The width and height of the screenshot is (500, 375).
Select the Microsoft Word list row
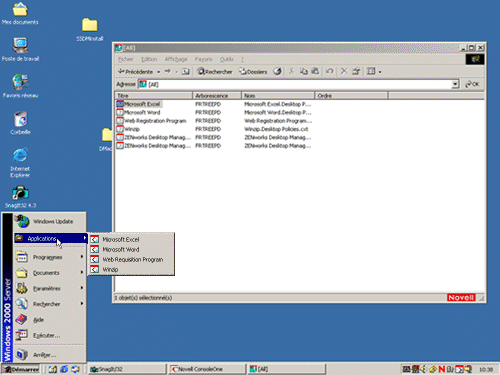coord(138,112)
